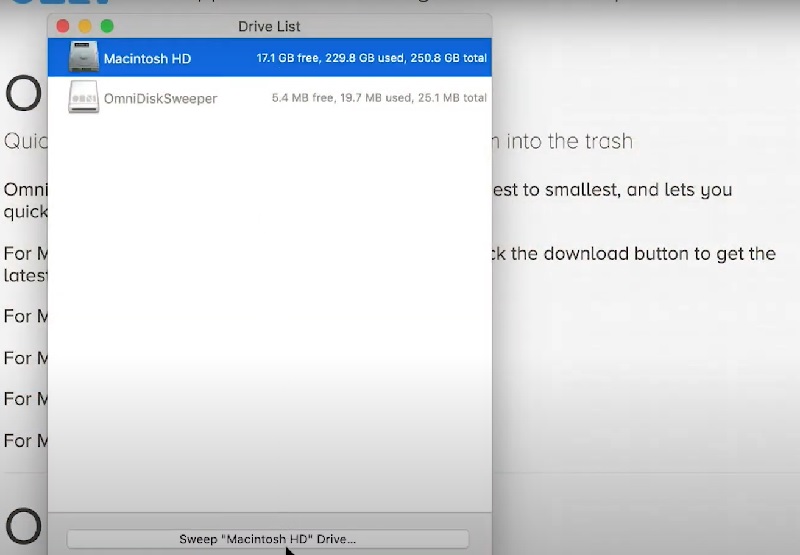Click the Macintosh HD hard drive icon
The width and height of the screenshot is (800, 555).
pos(84,58)
